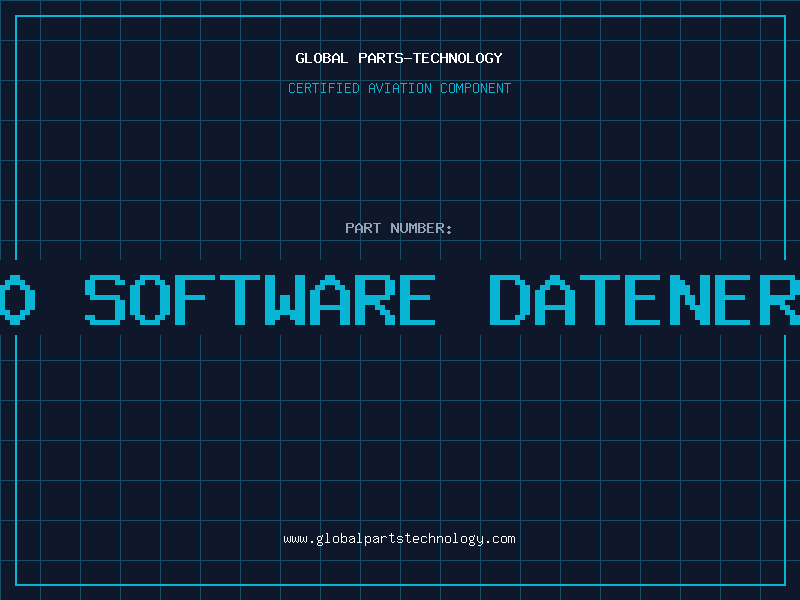This screenshot has height=600, width=800.
Task: Click the word GLOBAL in the heading
Action: (x=321, y=58)
